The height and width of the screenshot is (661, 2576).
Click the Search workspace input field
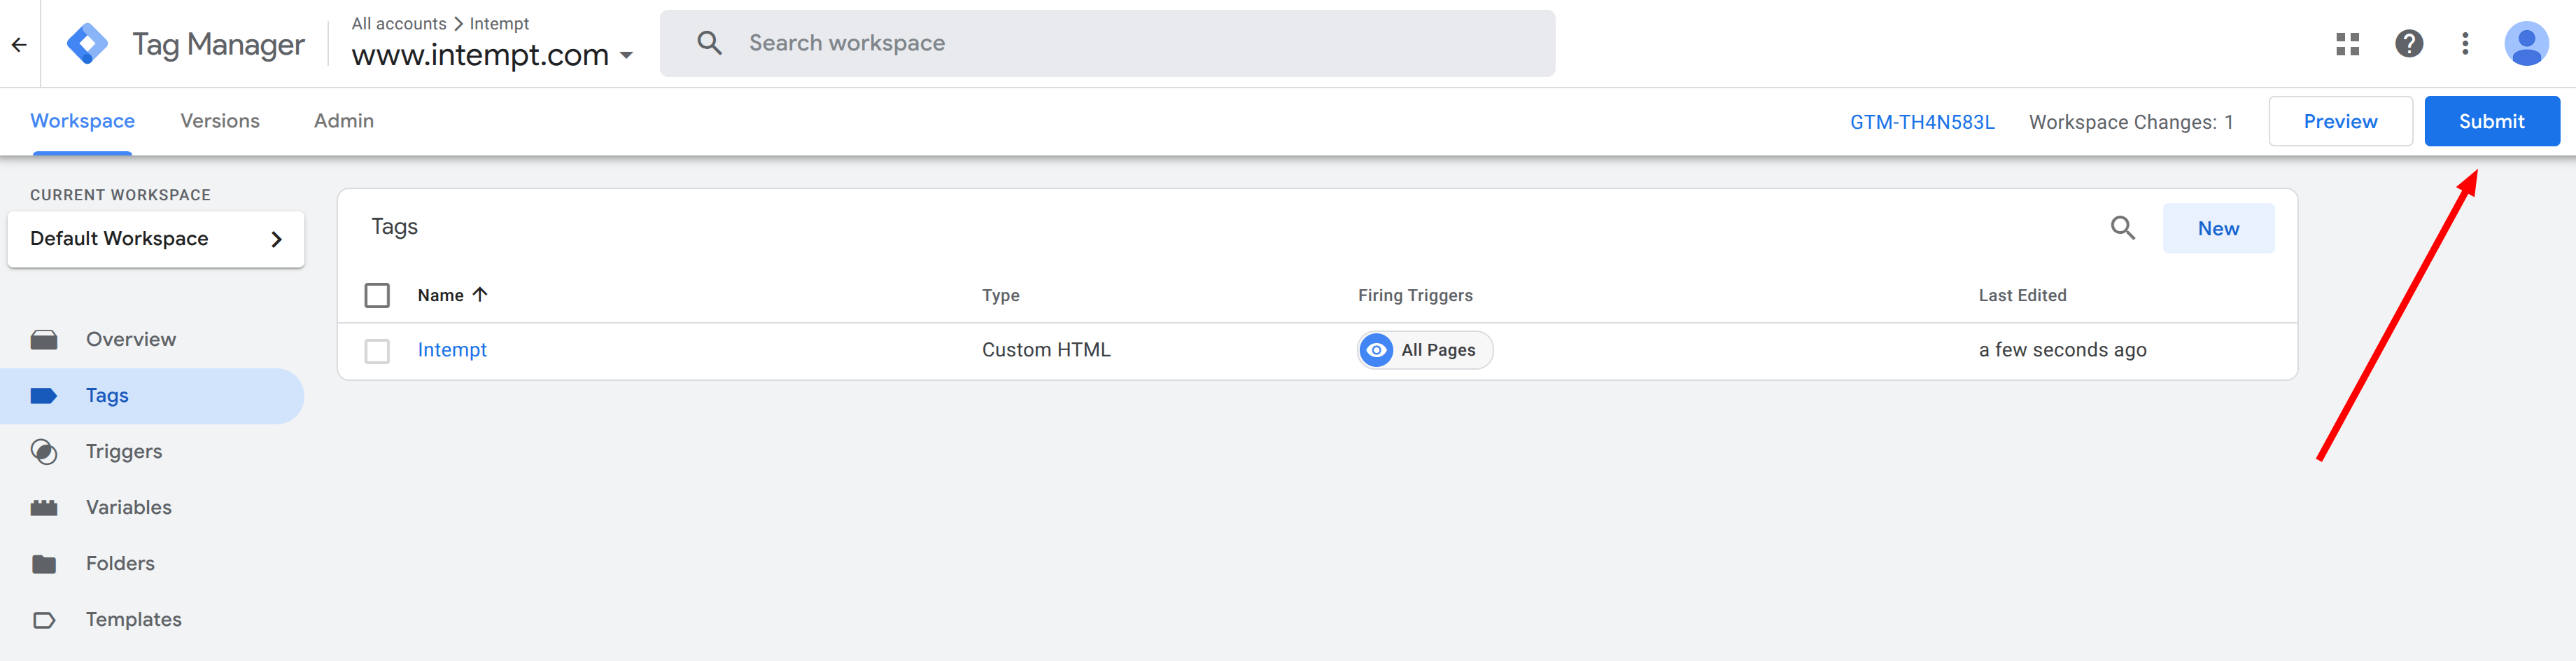pos(1107,43)
